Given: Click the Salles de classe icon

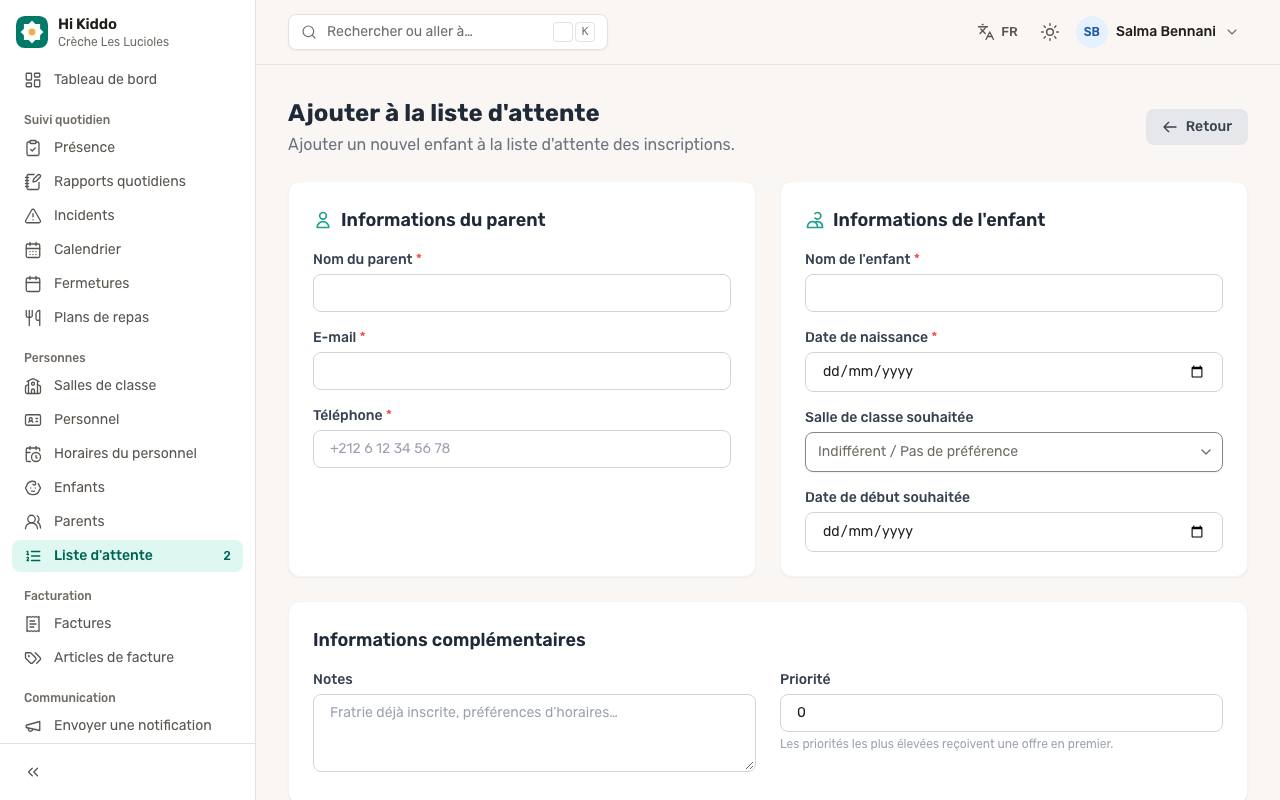Looking at the screenshot, I should tap(33, 386).
